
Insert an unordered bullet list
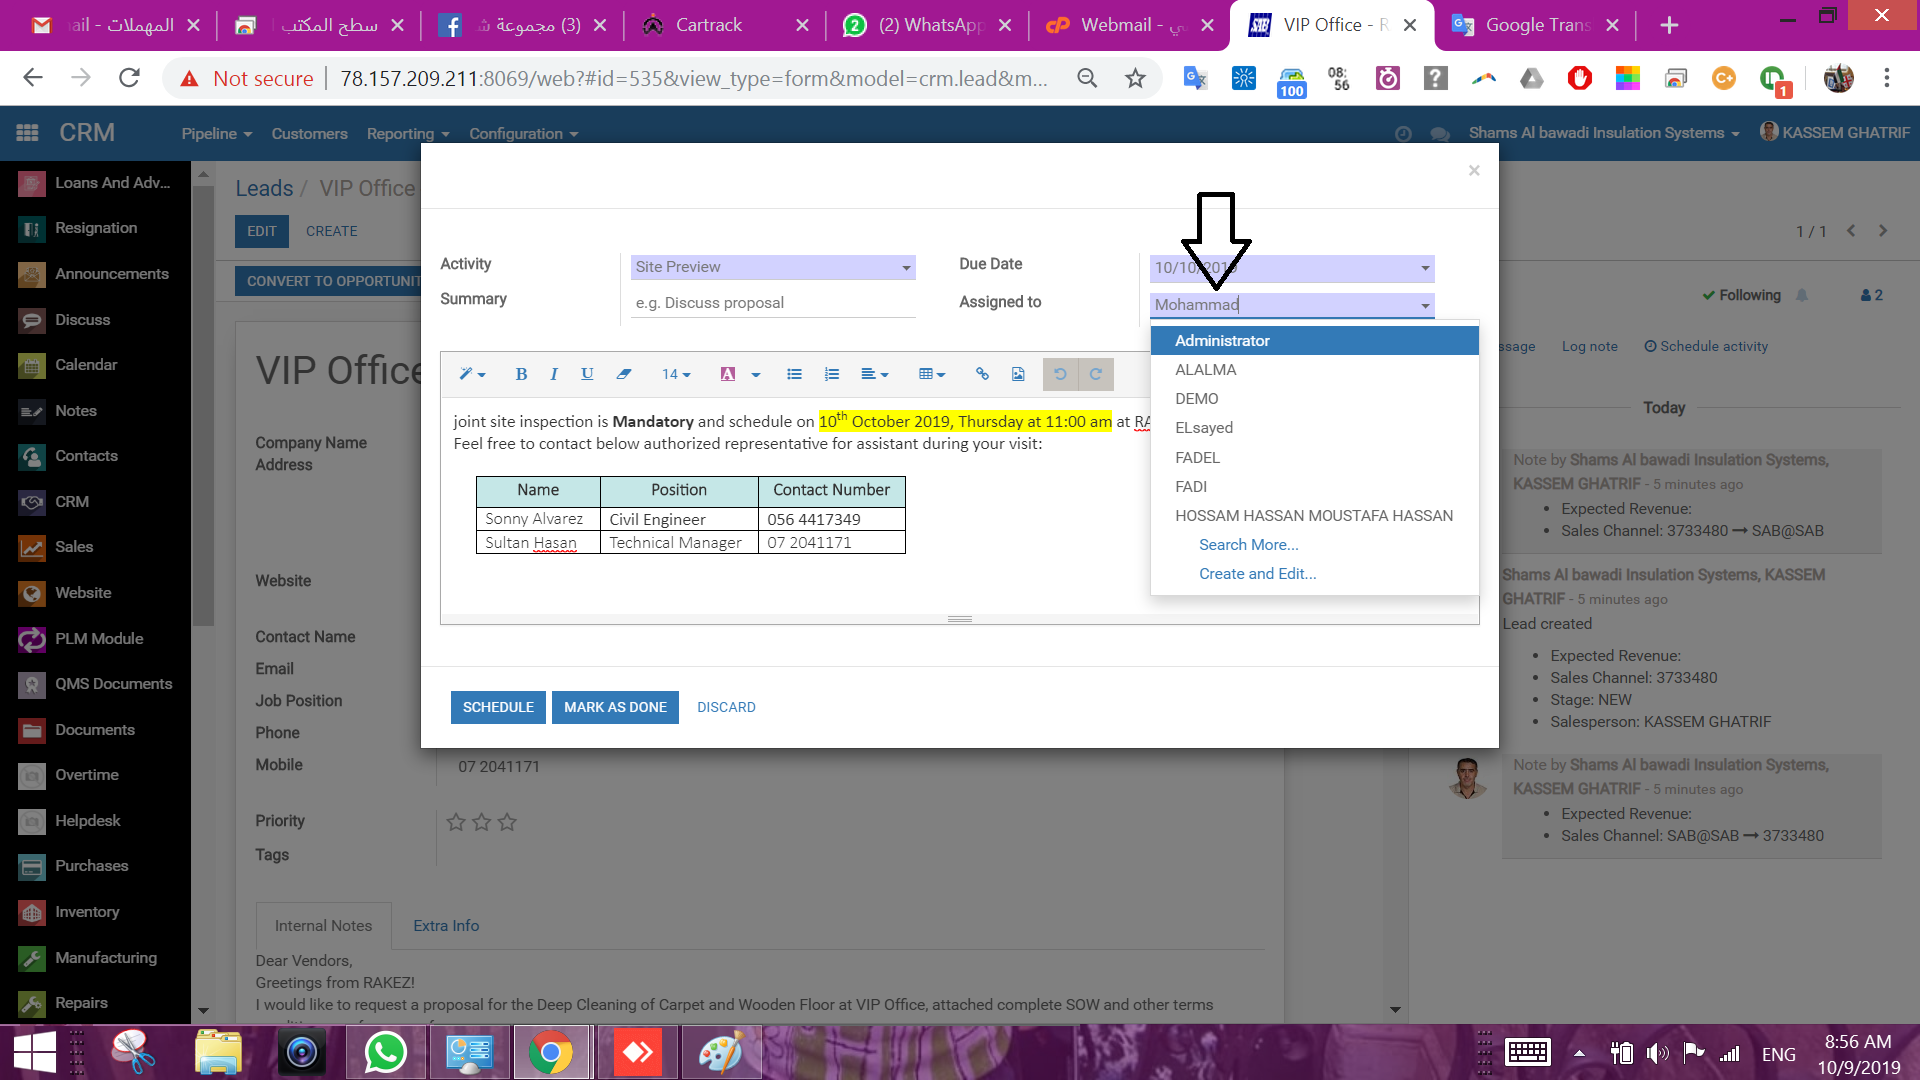(794, 374)
